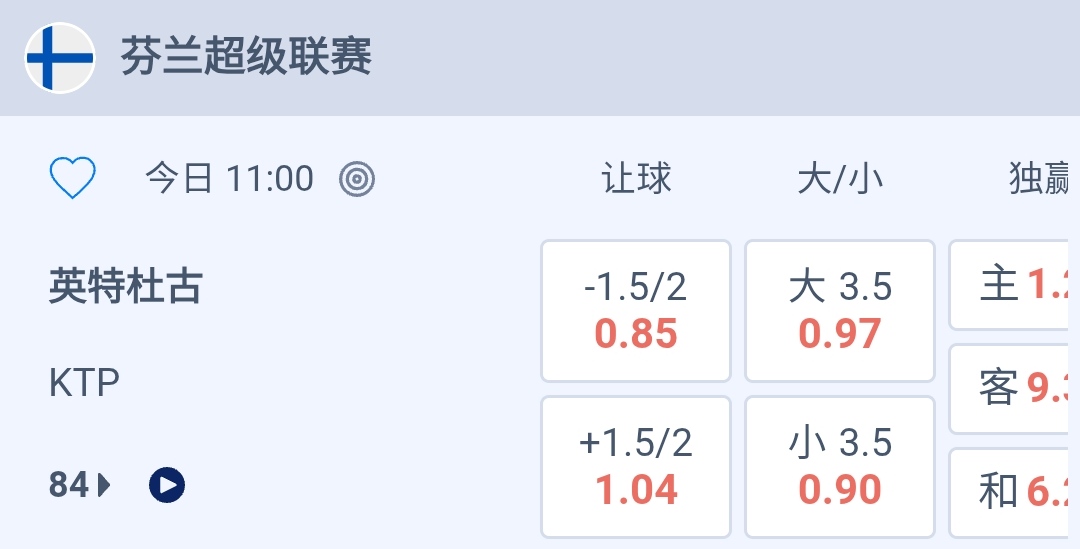
Task: Choose 小 3.5 at odds 0.90
Action: (840, 467)
